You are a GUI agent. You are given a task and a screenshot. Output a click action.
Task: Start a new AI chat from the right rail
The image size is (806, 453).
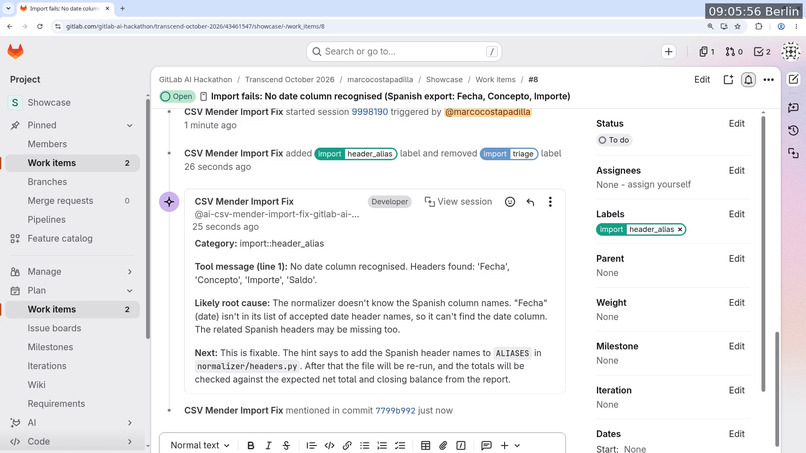coord(793,107)
